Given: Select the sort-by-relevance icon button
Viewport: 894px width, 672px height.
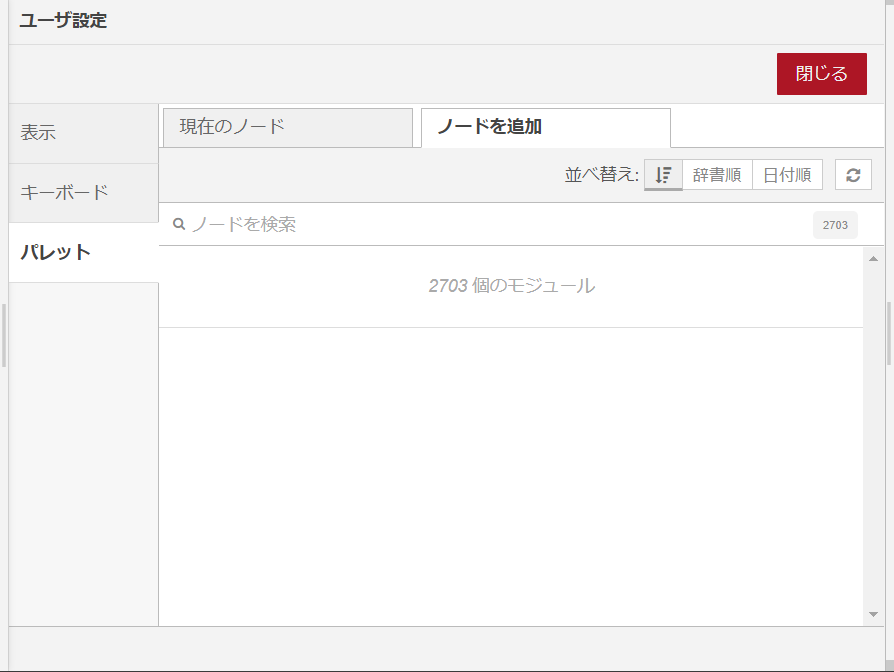Looking at the screenshot, I should [663, 174].
